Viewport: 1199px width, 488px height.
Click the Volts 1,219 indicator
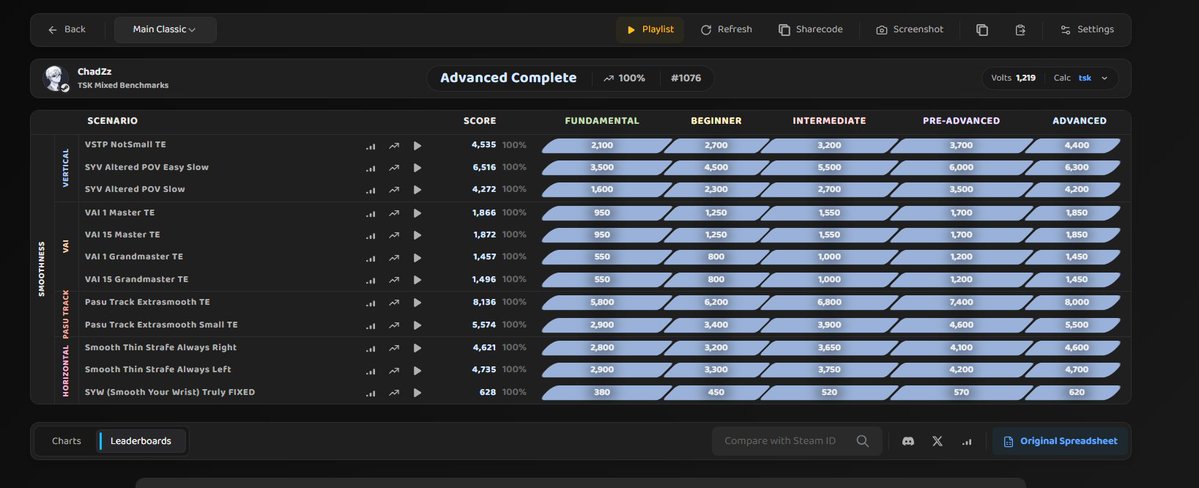(x=1013, y=78)
